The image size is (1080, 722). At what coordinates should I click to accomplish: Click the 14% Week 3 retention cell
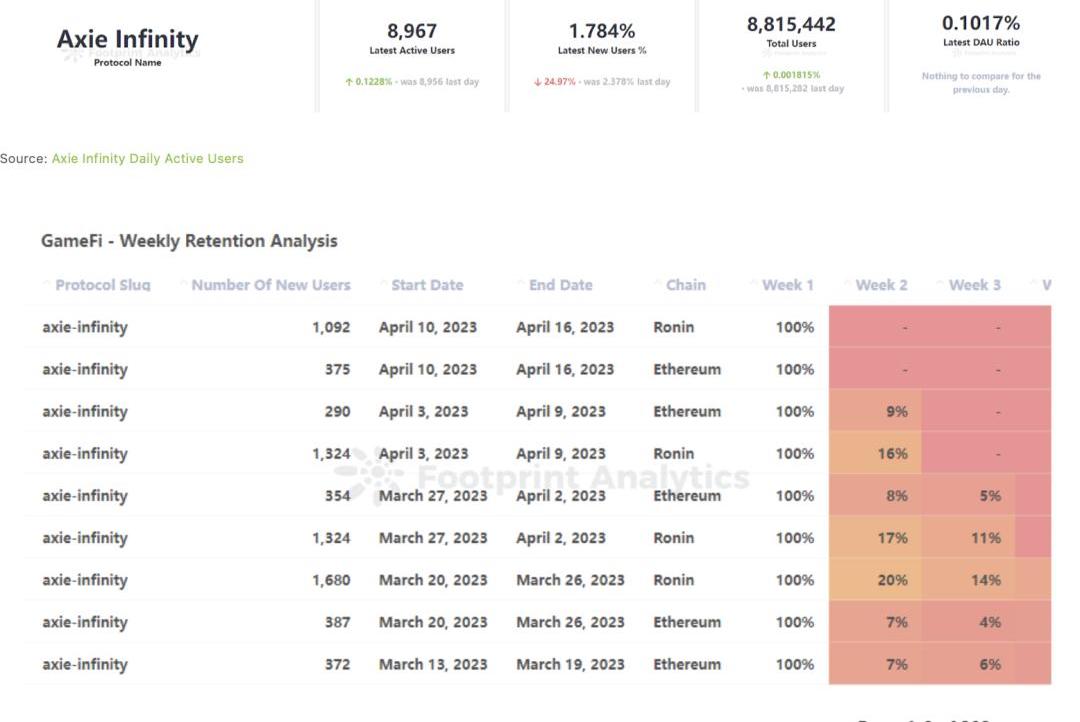point(985,580)
